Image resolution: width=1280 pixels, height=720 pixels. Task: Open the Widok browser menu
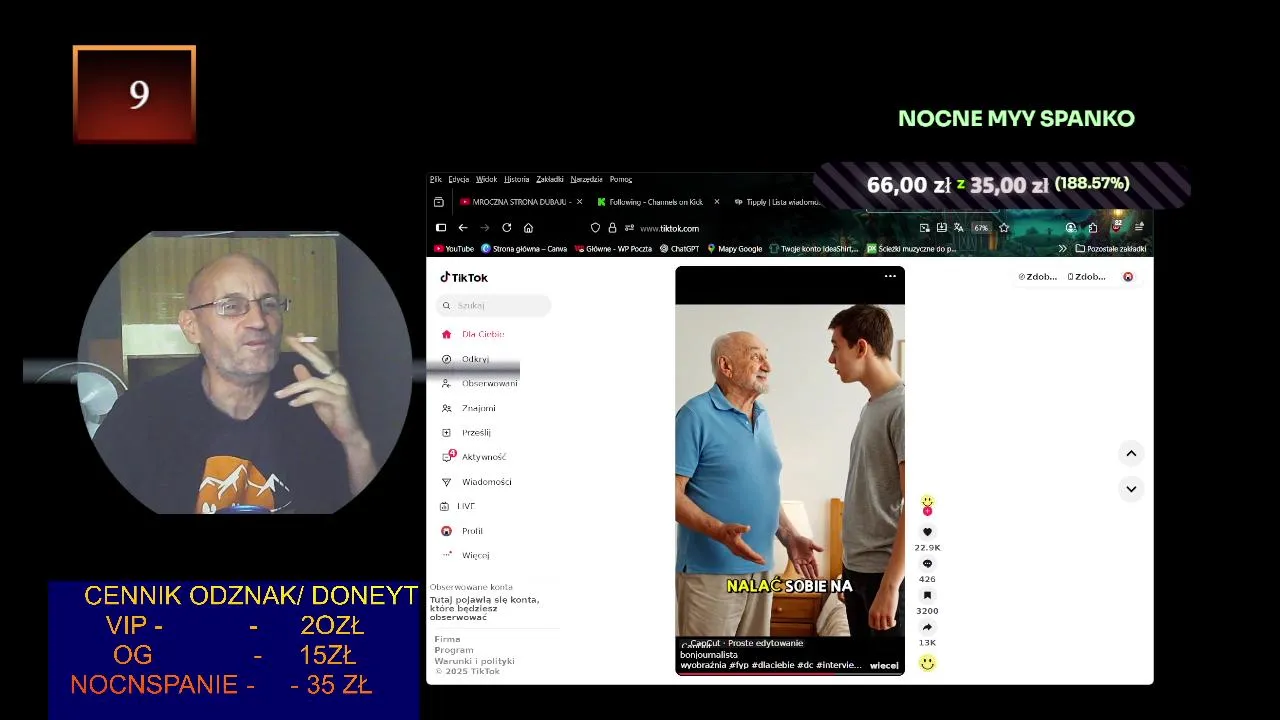click(486, 179)
